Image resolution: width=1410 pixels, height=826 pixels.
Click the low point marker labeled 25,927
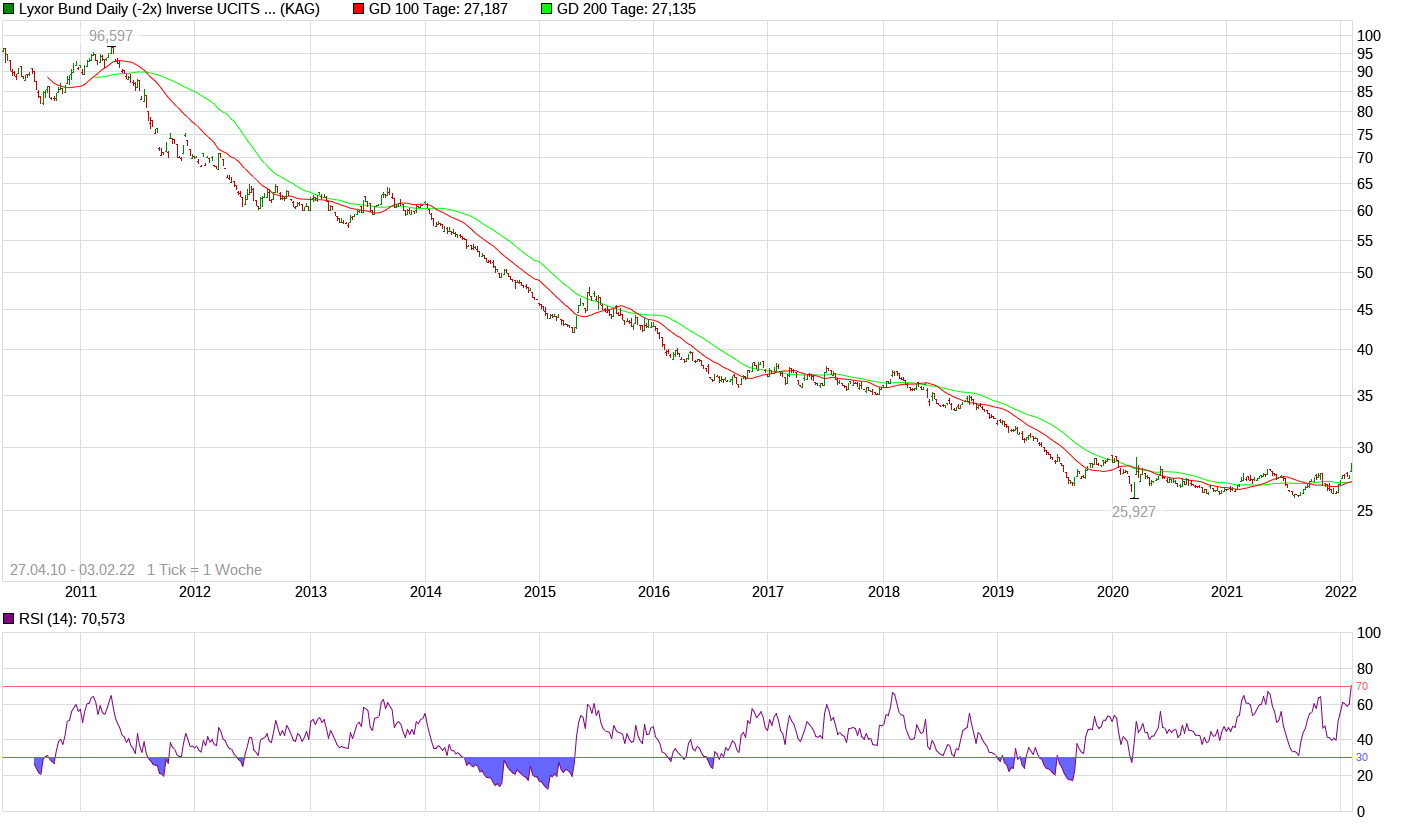(x=1133, y=511)
